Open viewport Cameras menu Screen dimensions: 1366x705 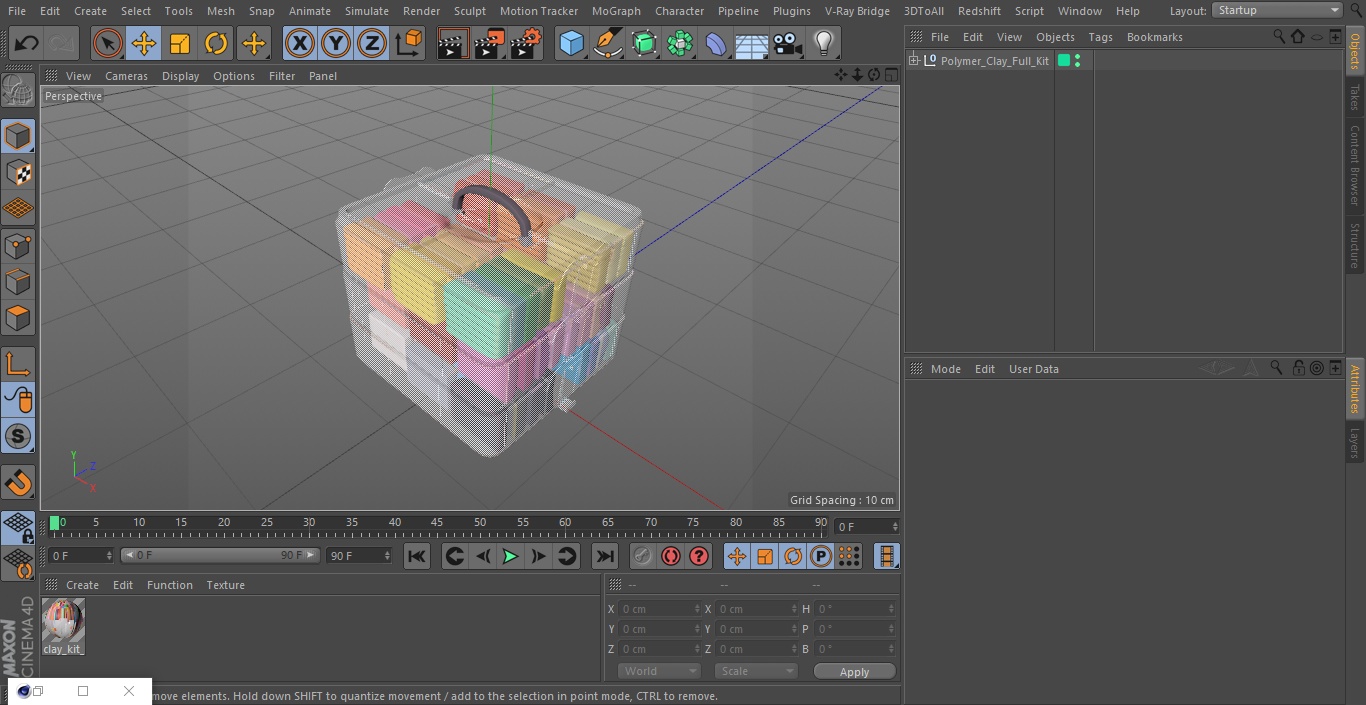[x=126, y=76]
